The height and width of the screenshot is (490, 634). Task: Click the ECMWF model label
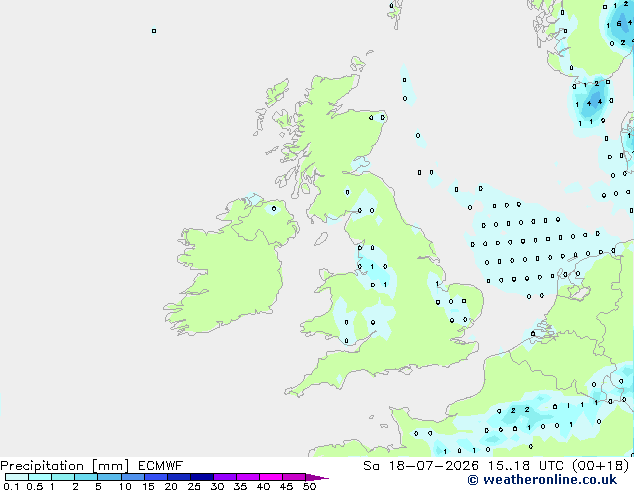(161, 466)
